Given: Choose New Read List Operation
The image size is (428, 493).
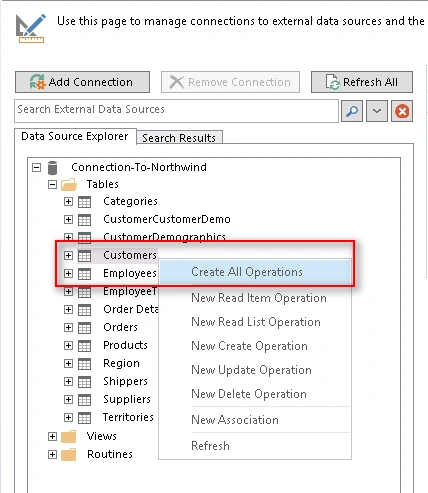Looking at the screenshot, I should click(x=255, y=322).
